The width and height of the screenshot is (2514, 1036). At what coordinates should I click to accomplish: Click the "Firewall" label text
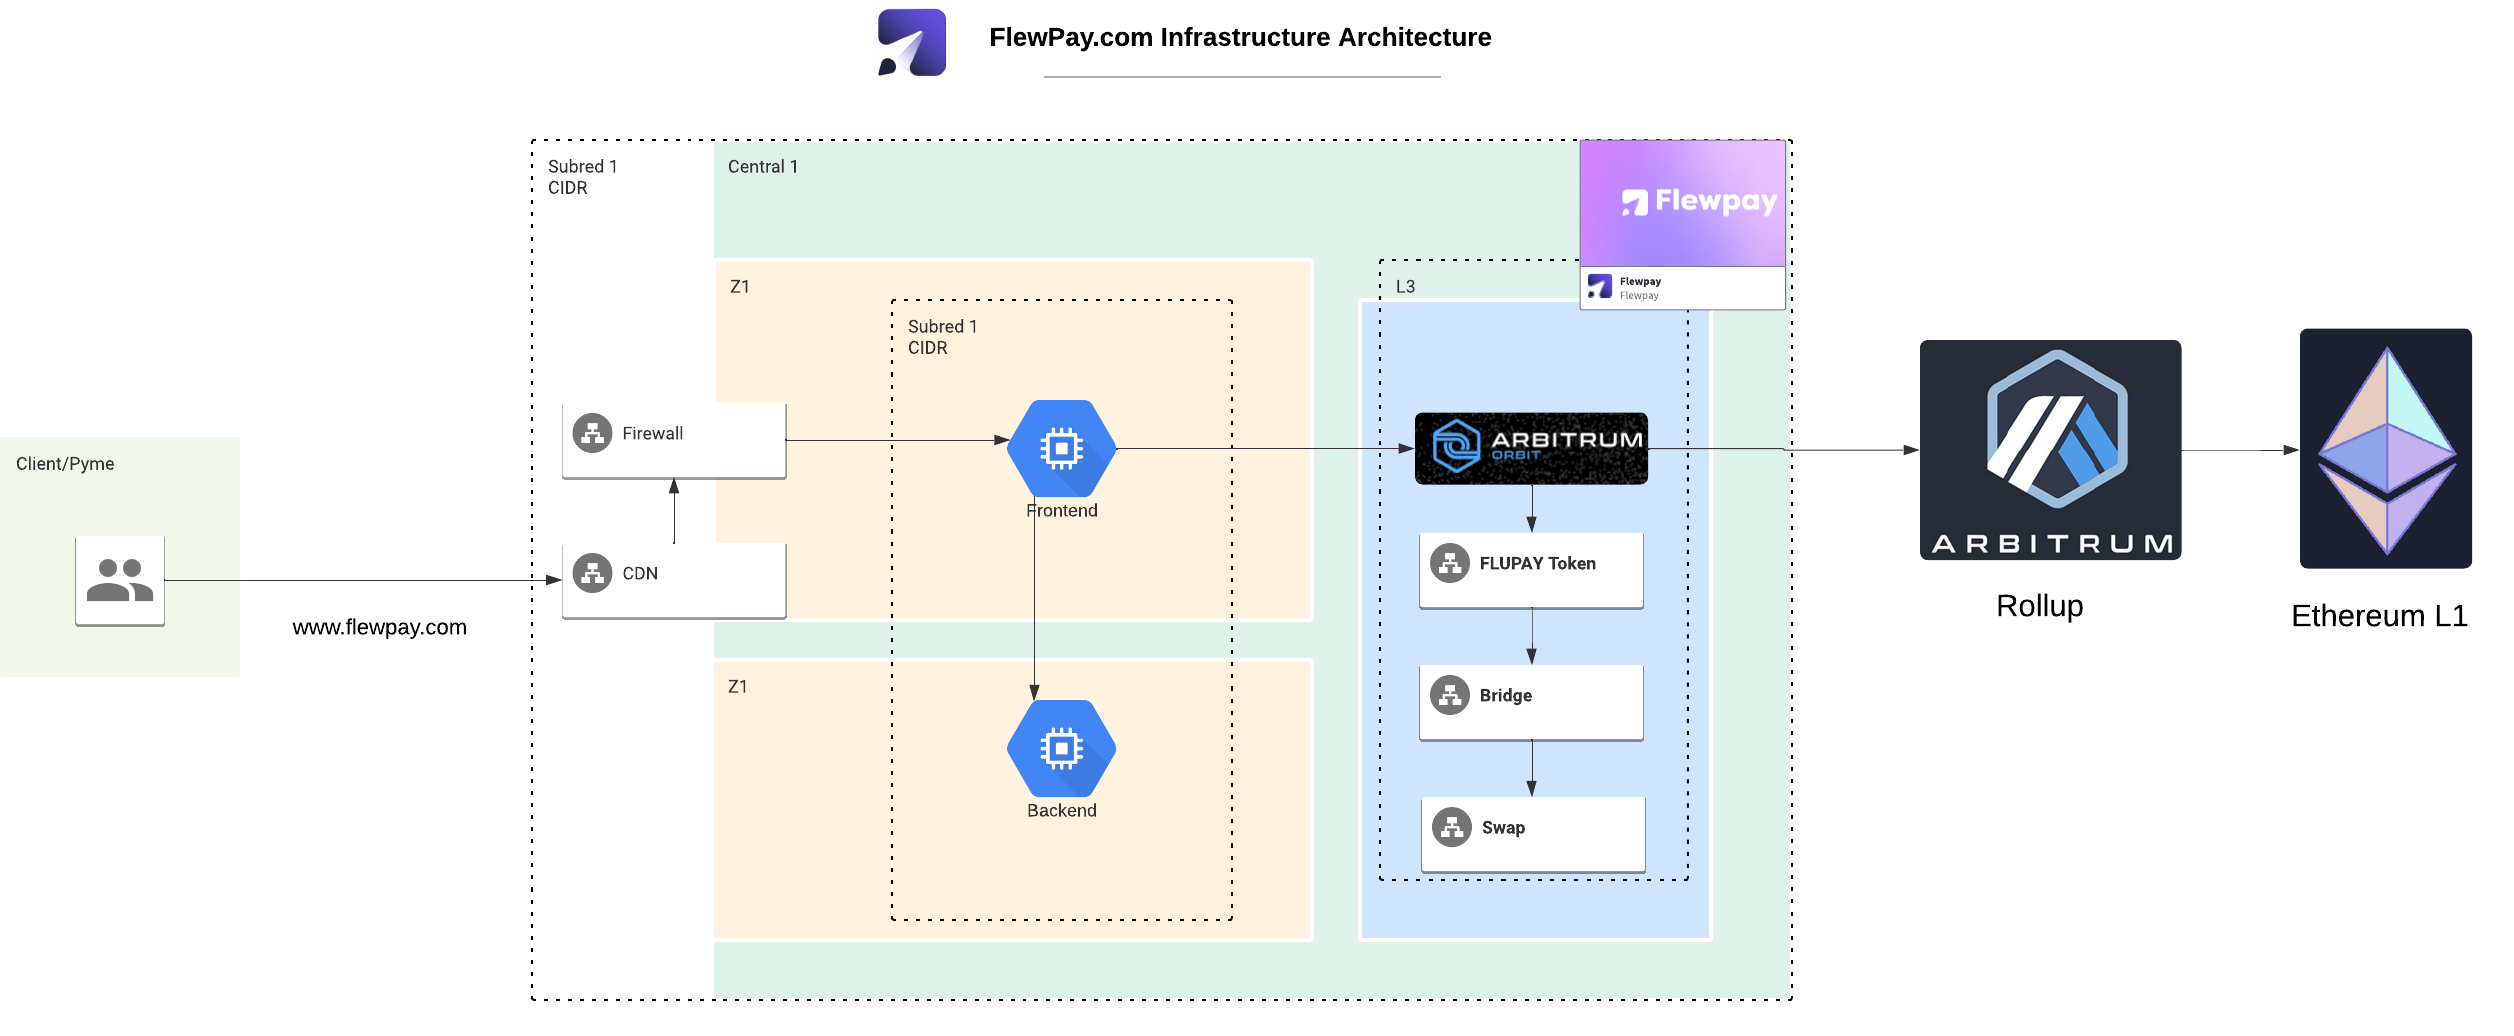[x=653, y=433]
